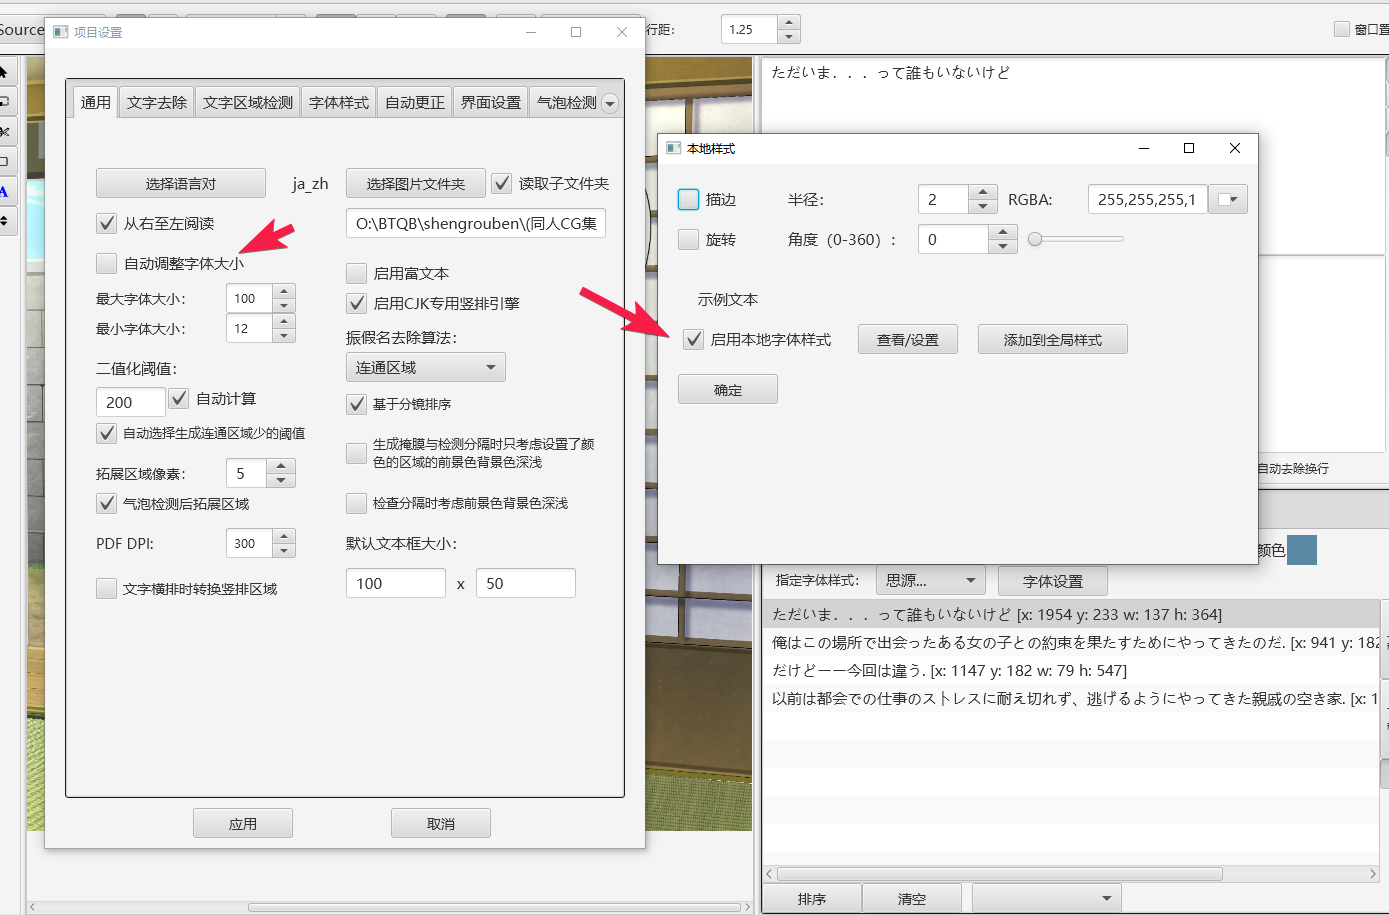Screen dimensions: 1389x916
Task: Open the empty dropdown beside 清空 button
Action: (1047, 898)
